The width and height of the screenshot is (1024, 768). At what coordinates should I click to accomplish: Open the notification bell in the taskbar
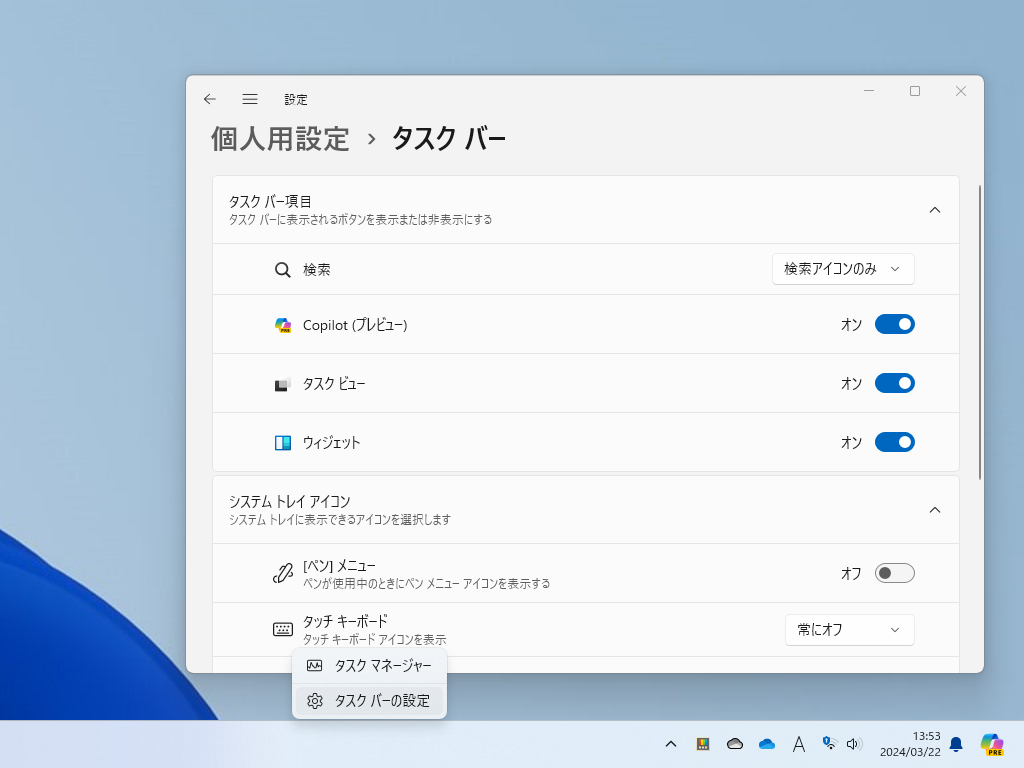tap(958, 744)
